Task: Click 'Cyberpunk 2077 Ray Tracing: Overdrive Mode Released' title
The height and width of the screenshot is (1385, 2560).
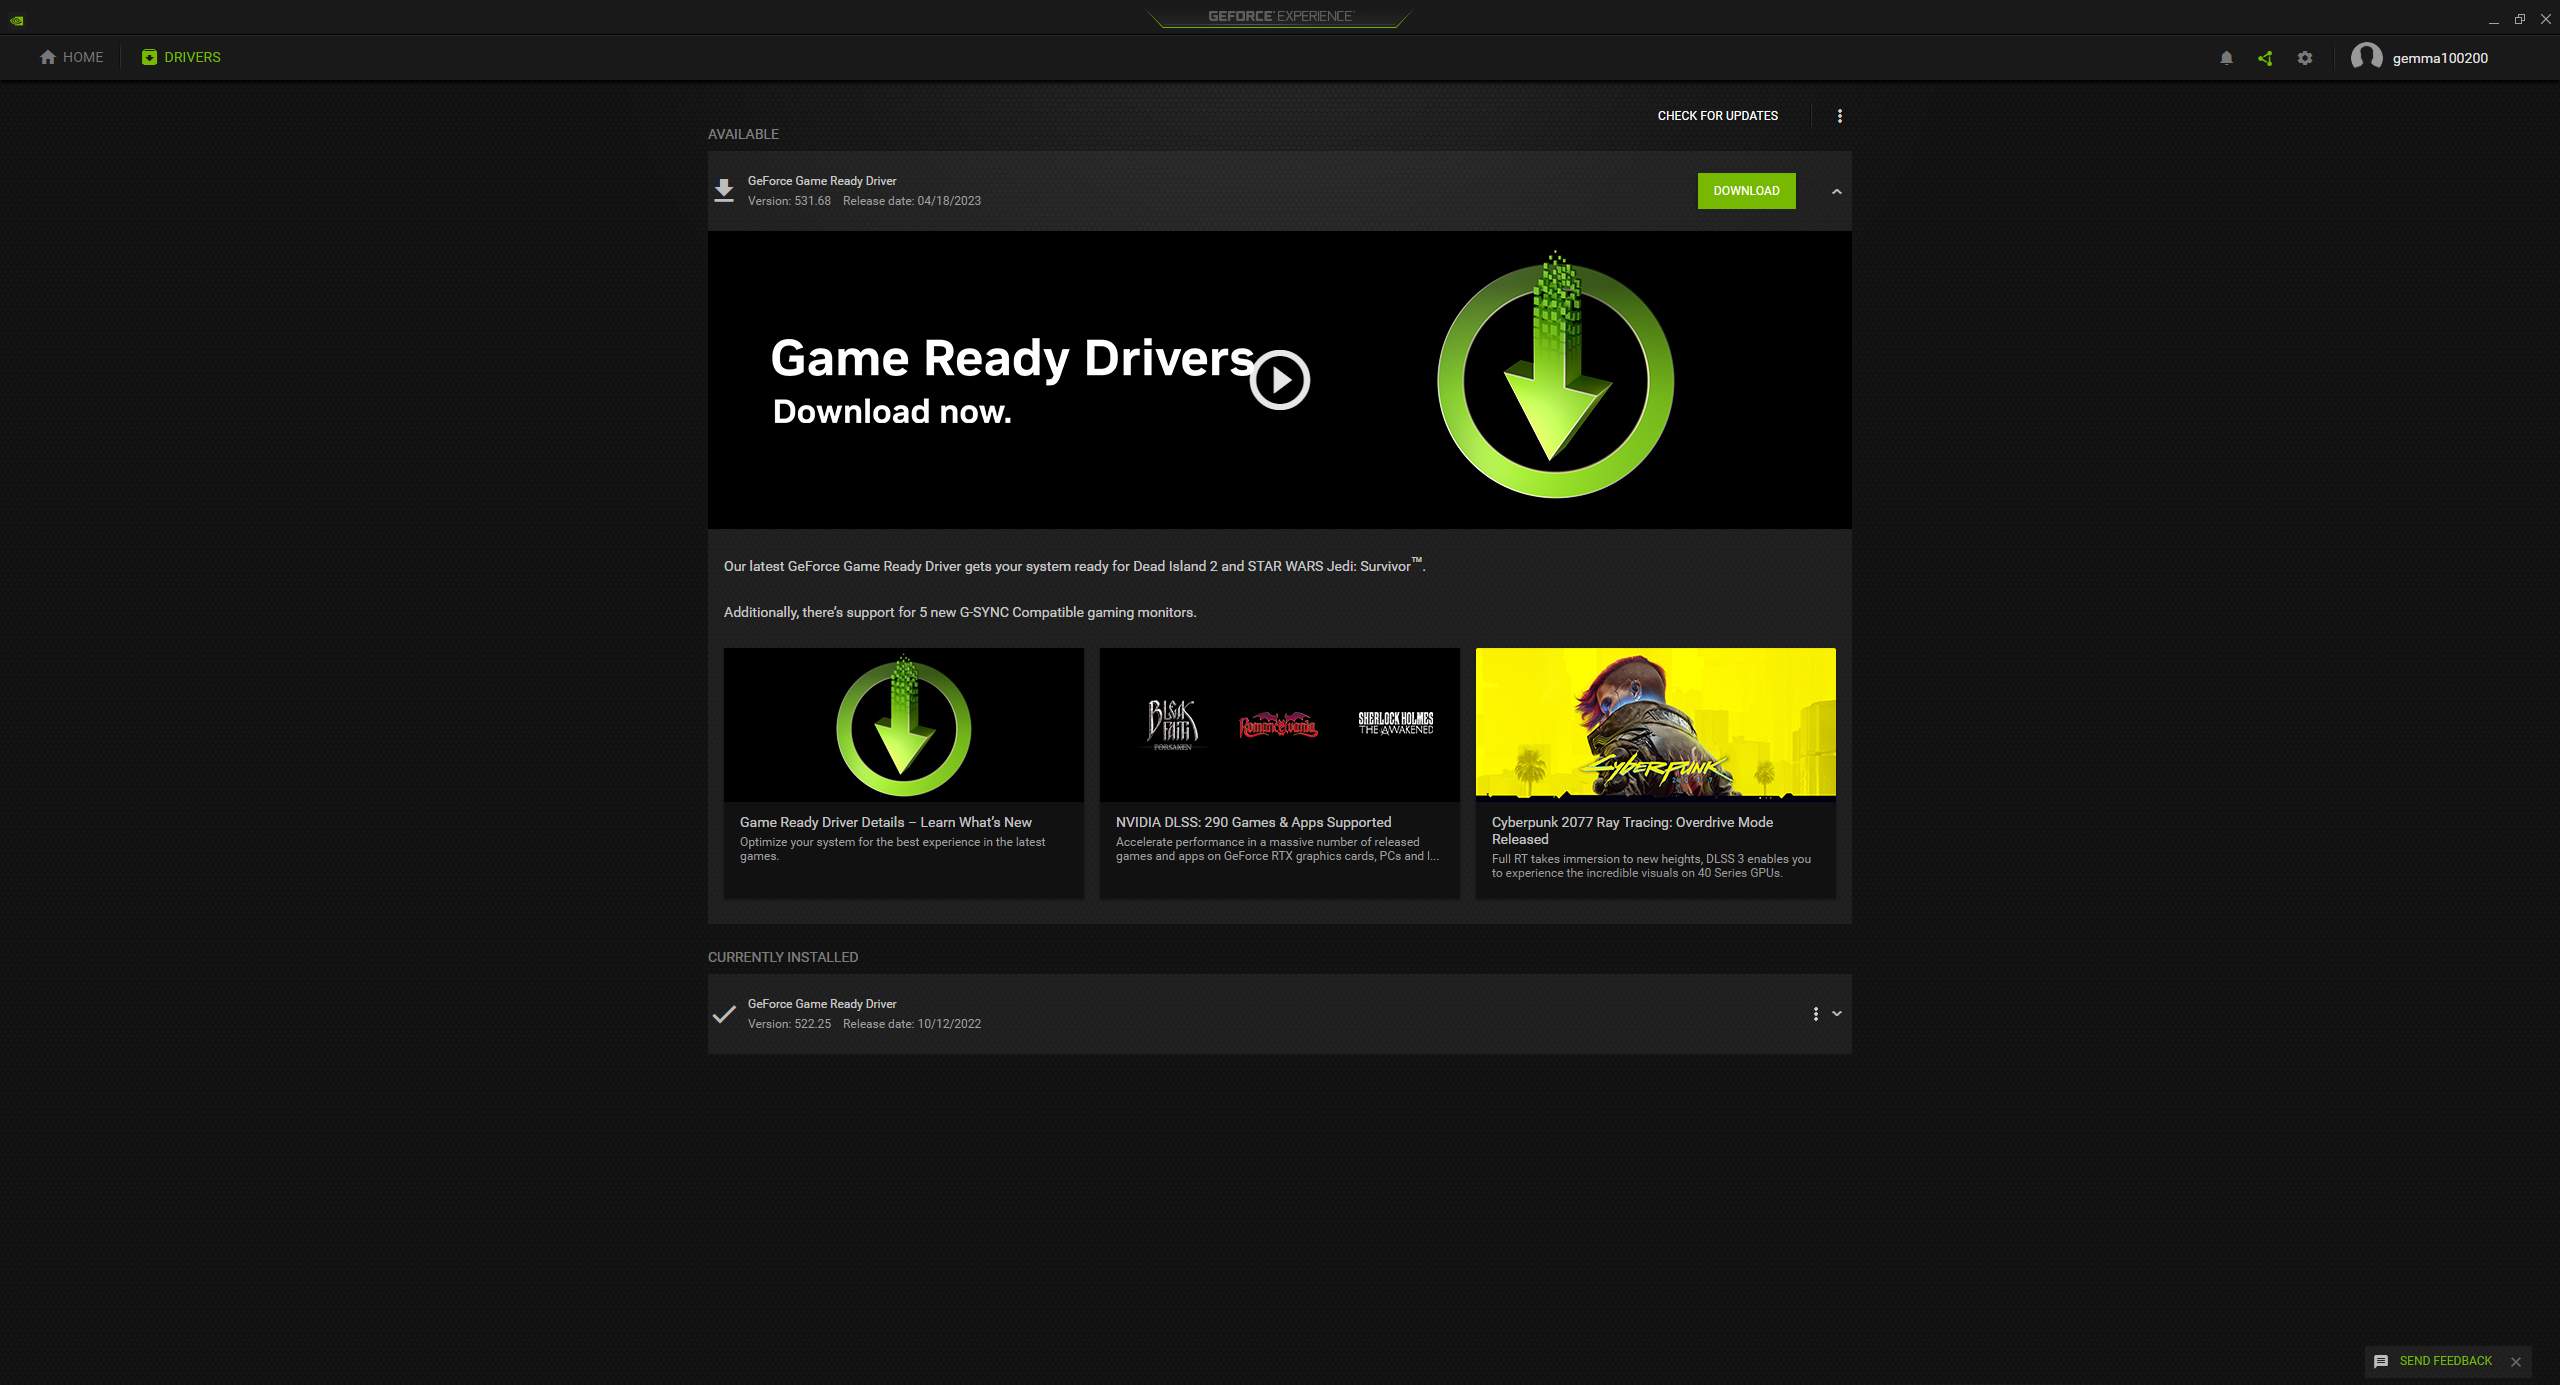Action: point(1633,831)
